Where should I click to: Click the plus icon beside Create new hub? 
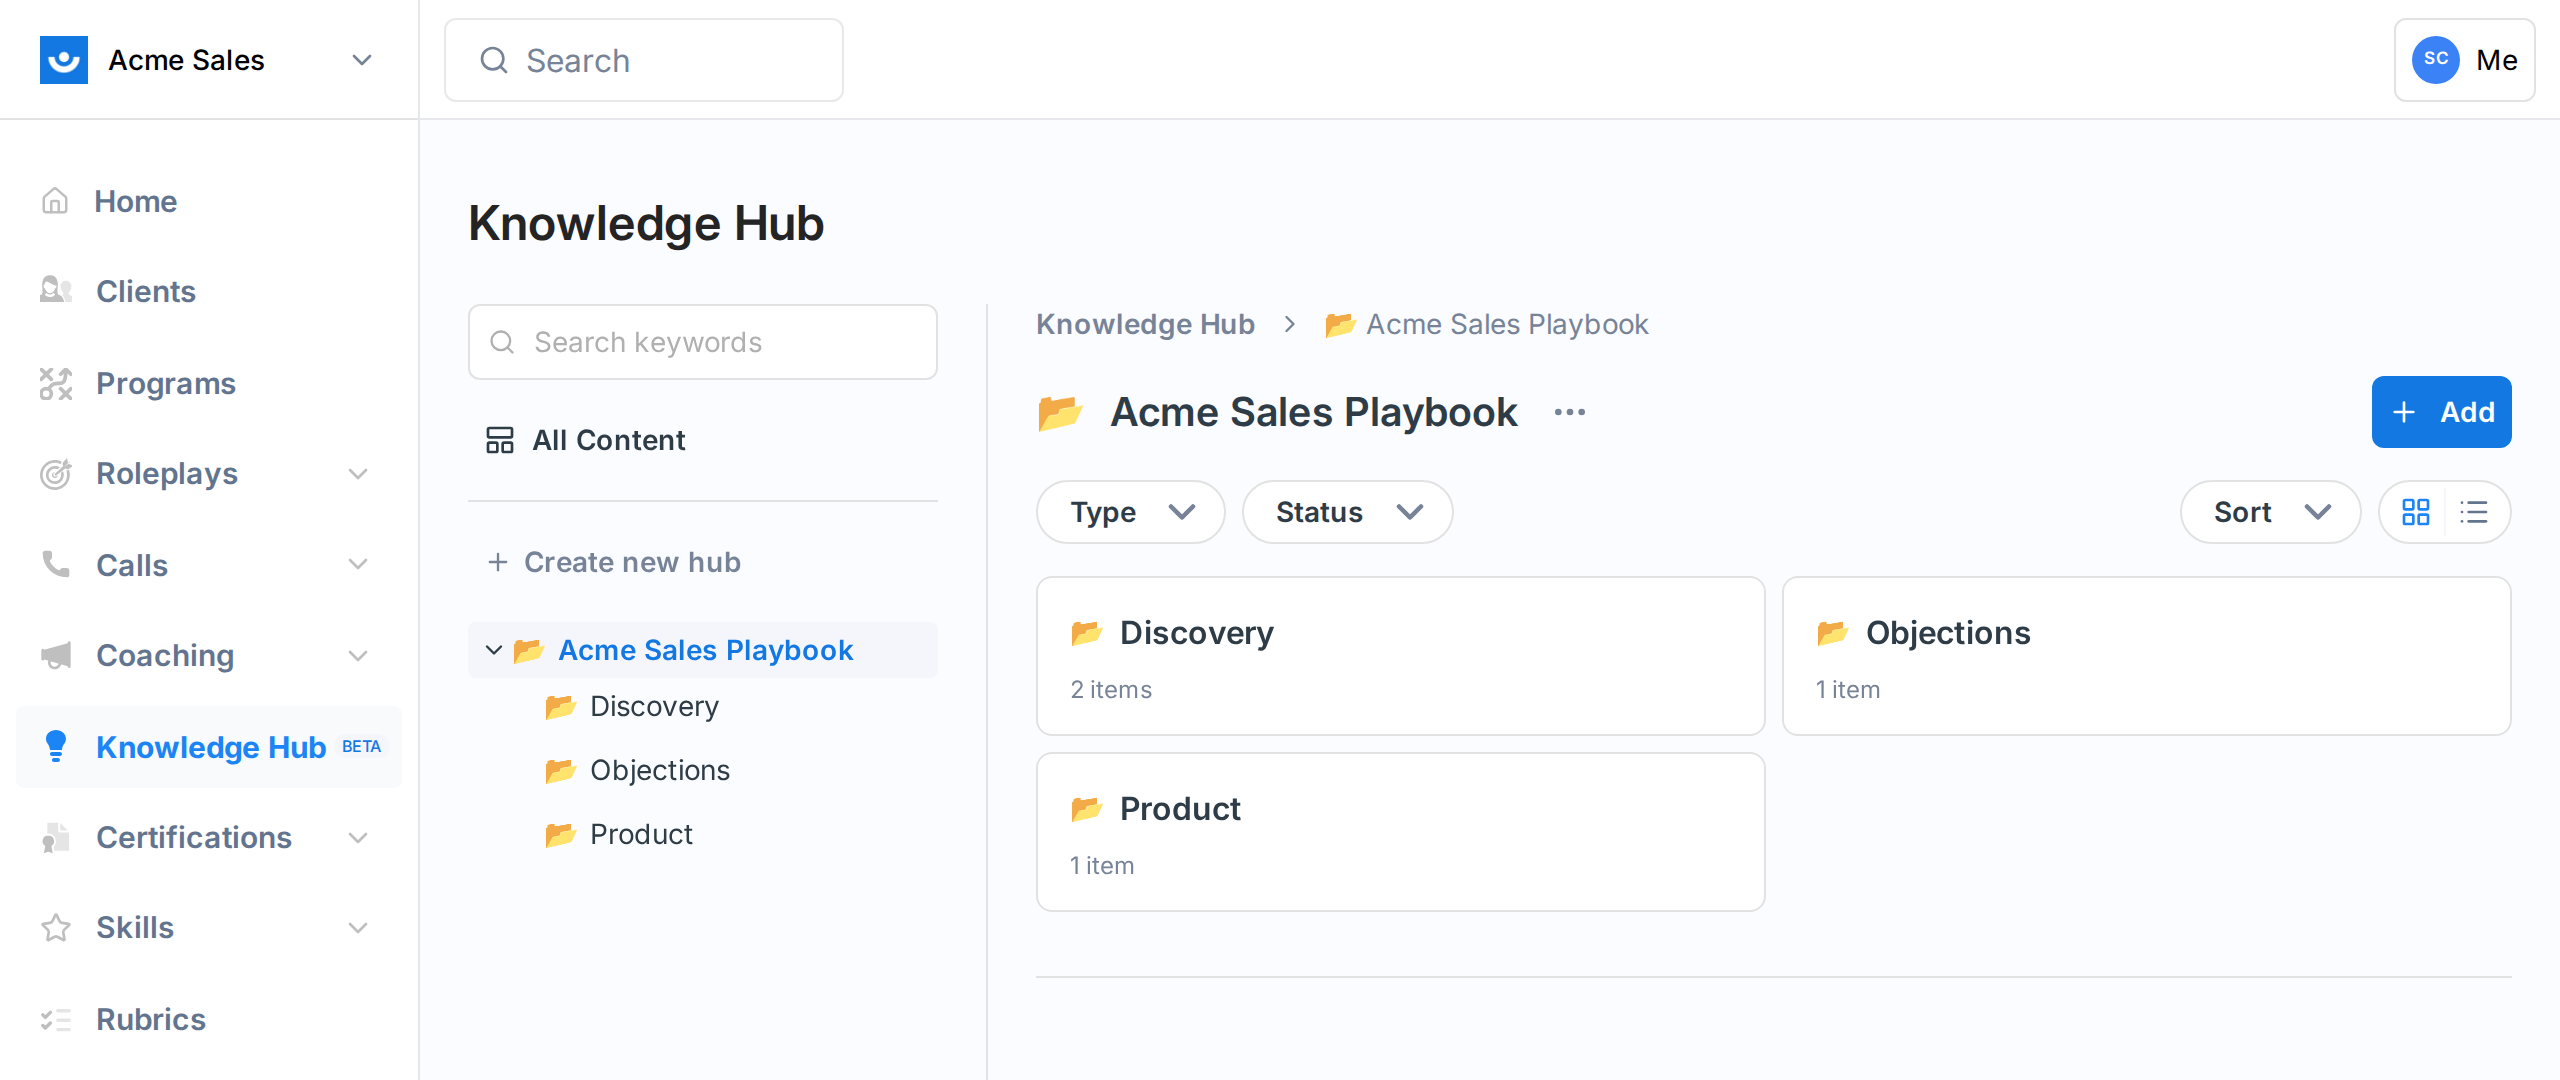[x=498, y=562]
